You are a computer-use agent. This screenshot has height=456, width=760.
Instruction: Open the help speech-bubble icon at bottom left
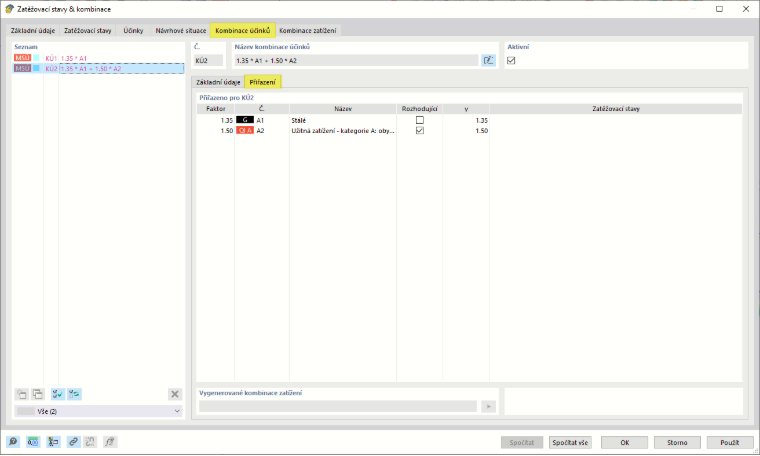pos(13,442)
